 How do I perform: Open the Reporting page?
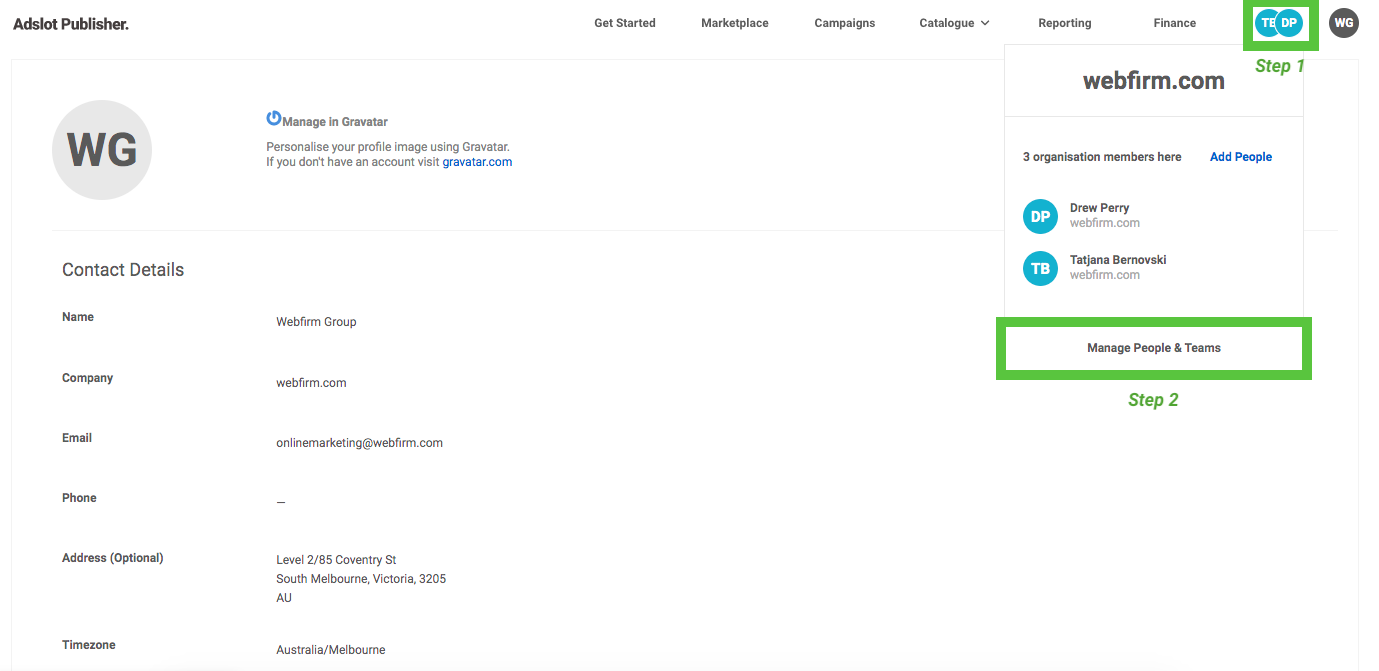point(1065,23)
